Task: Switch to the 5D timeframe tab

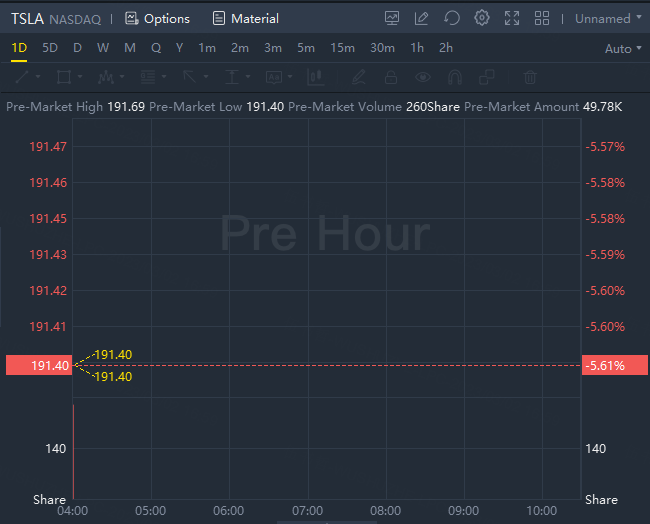Action: [50, 48]
